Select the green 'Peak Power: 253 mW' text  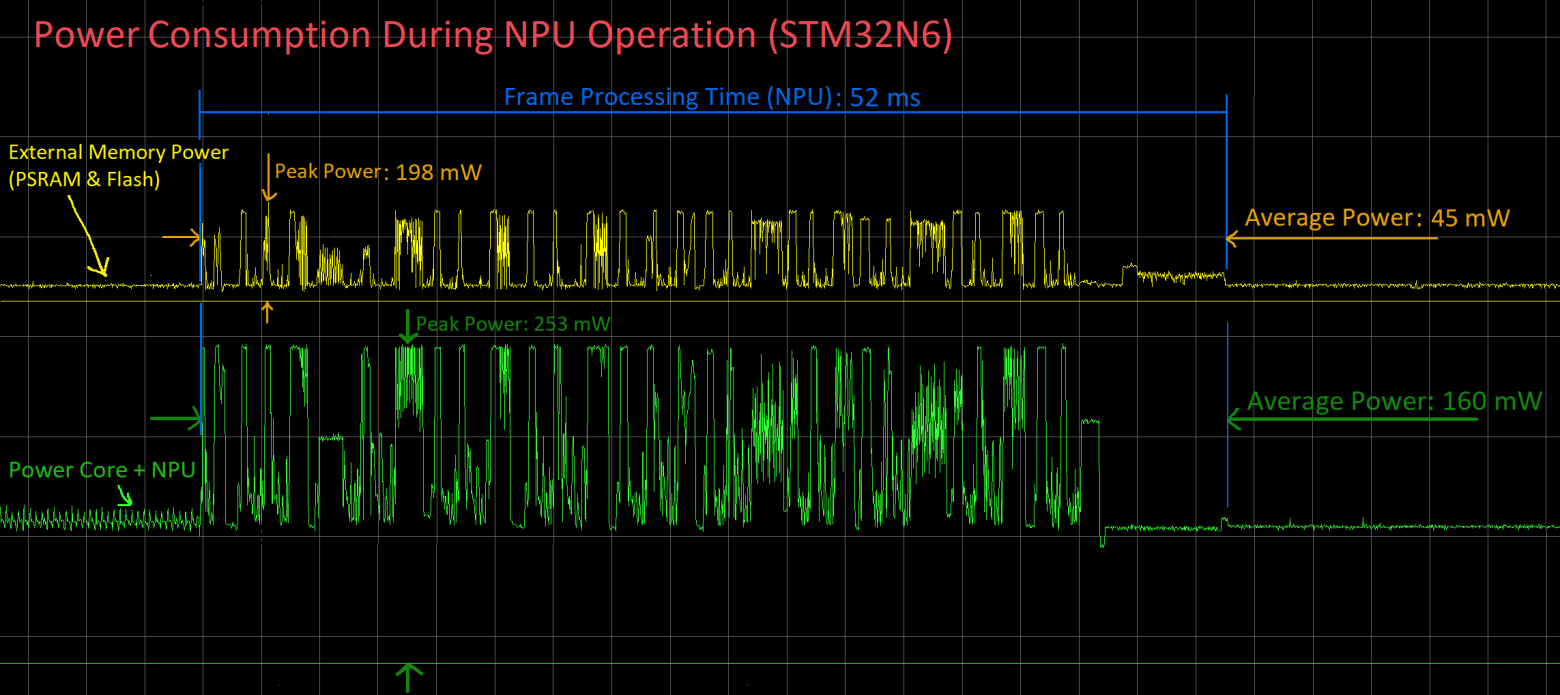512,324
